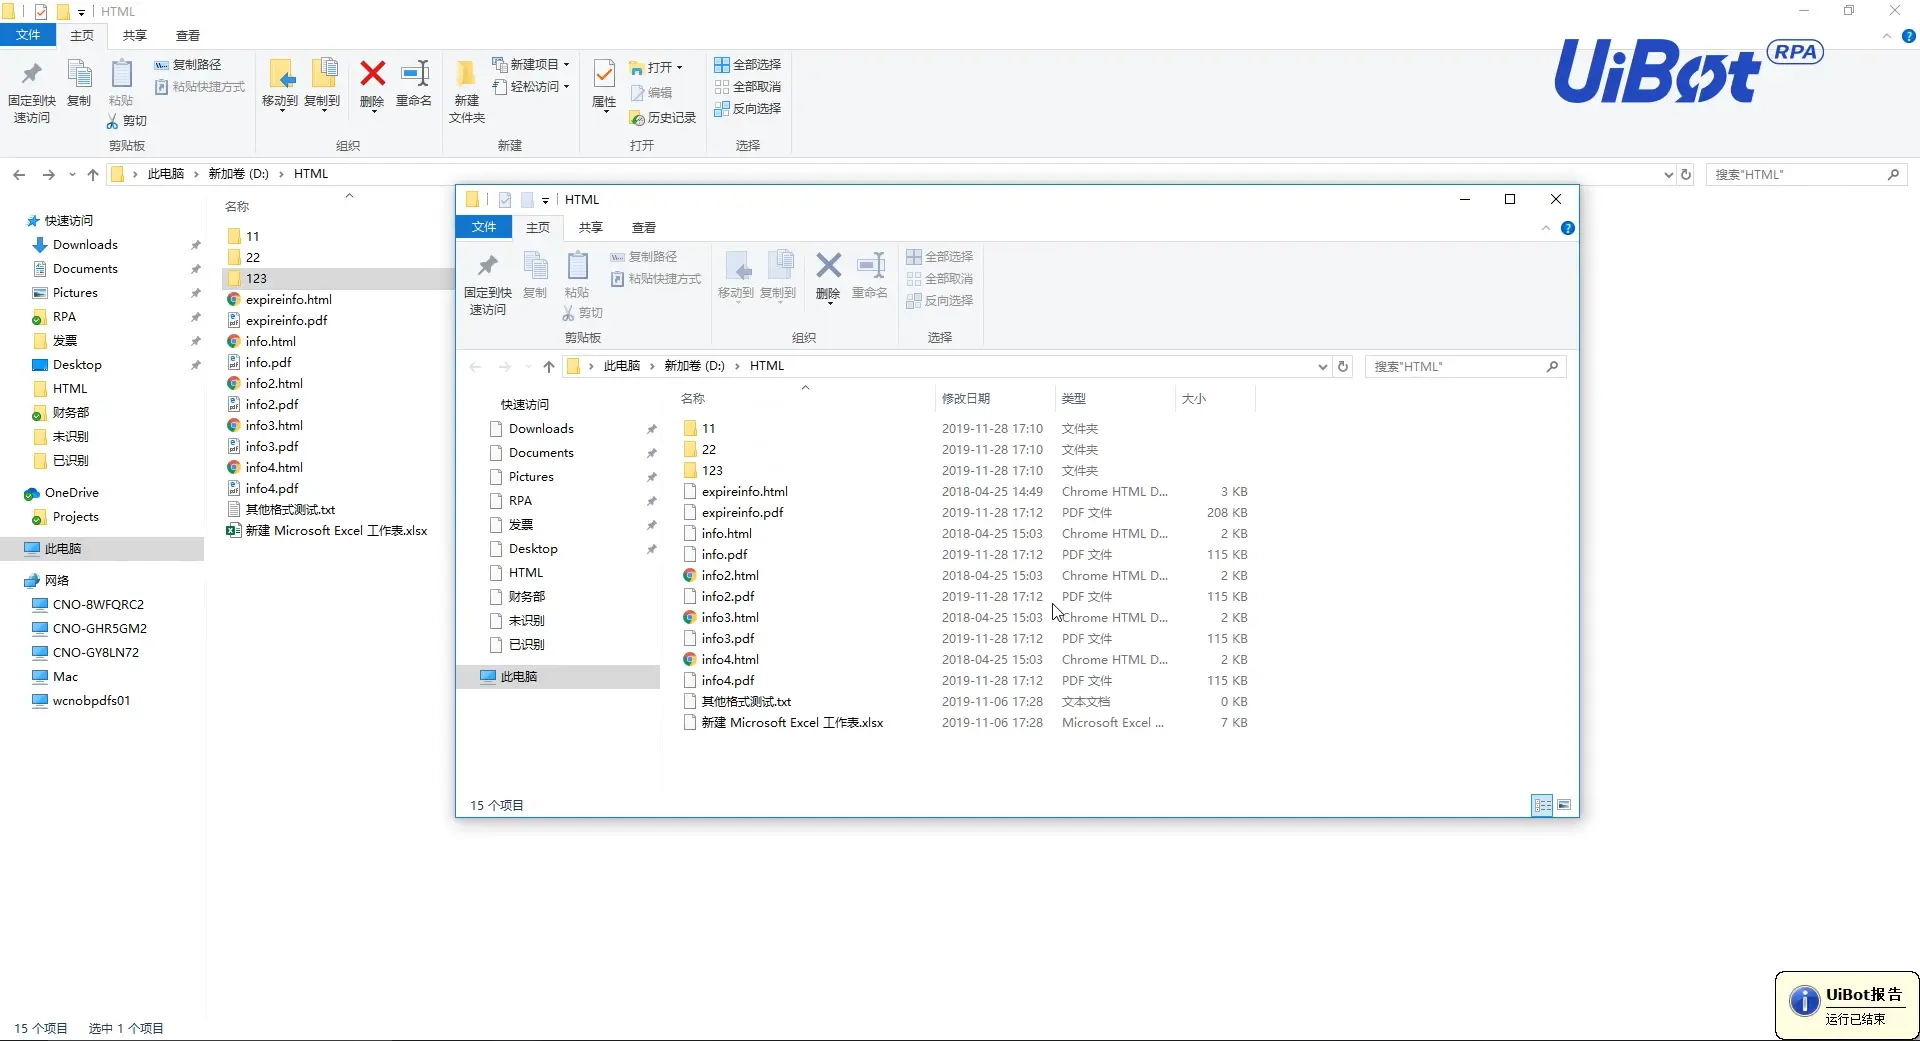Select OneDrive in the background window sidebar
Screen dimensions: 1920x1041
point(72,493)
